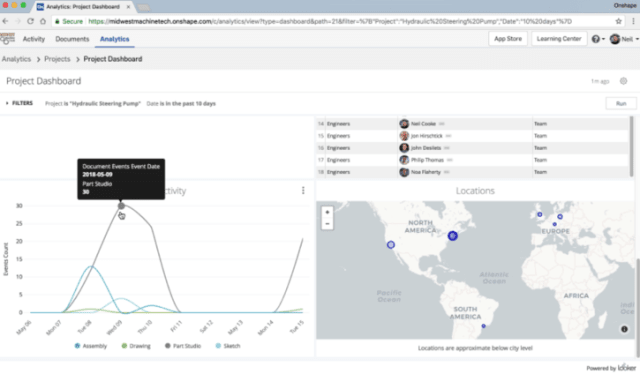Toggle Part Studio series in chart legend
This screenshot has height=374, width=640.
click(183, 346)
